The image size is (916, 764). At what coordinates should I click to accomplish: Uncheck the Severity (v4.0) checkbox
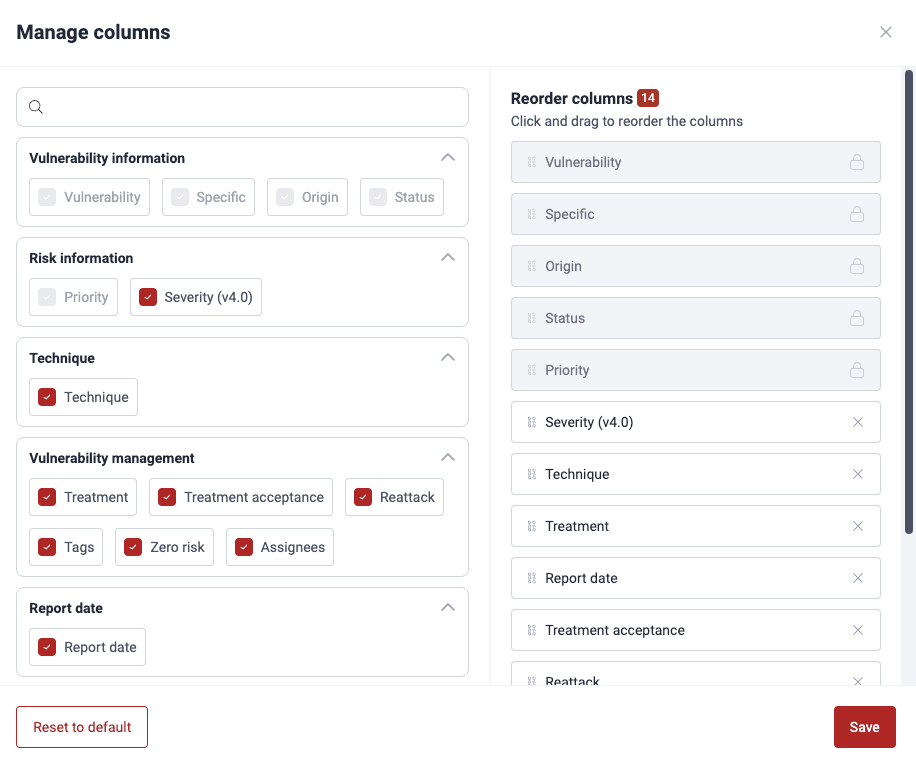point(149,296)
